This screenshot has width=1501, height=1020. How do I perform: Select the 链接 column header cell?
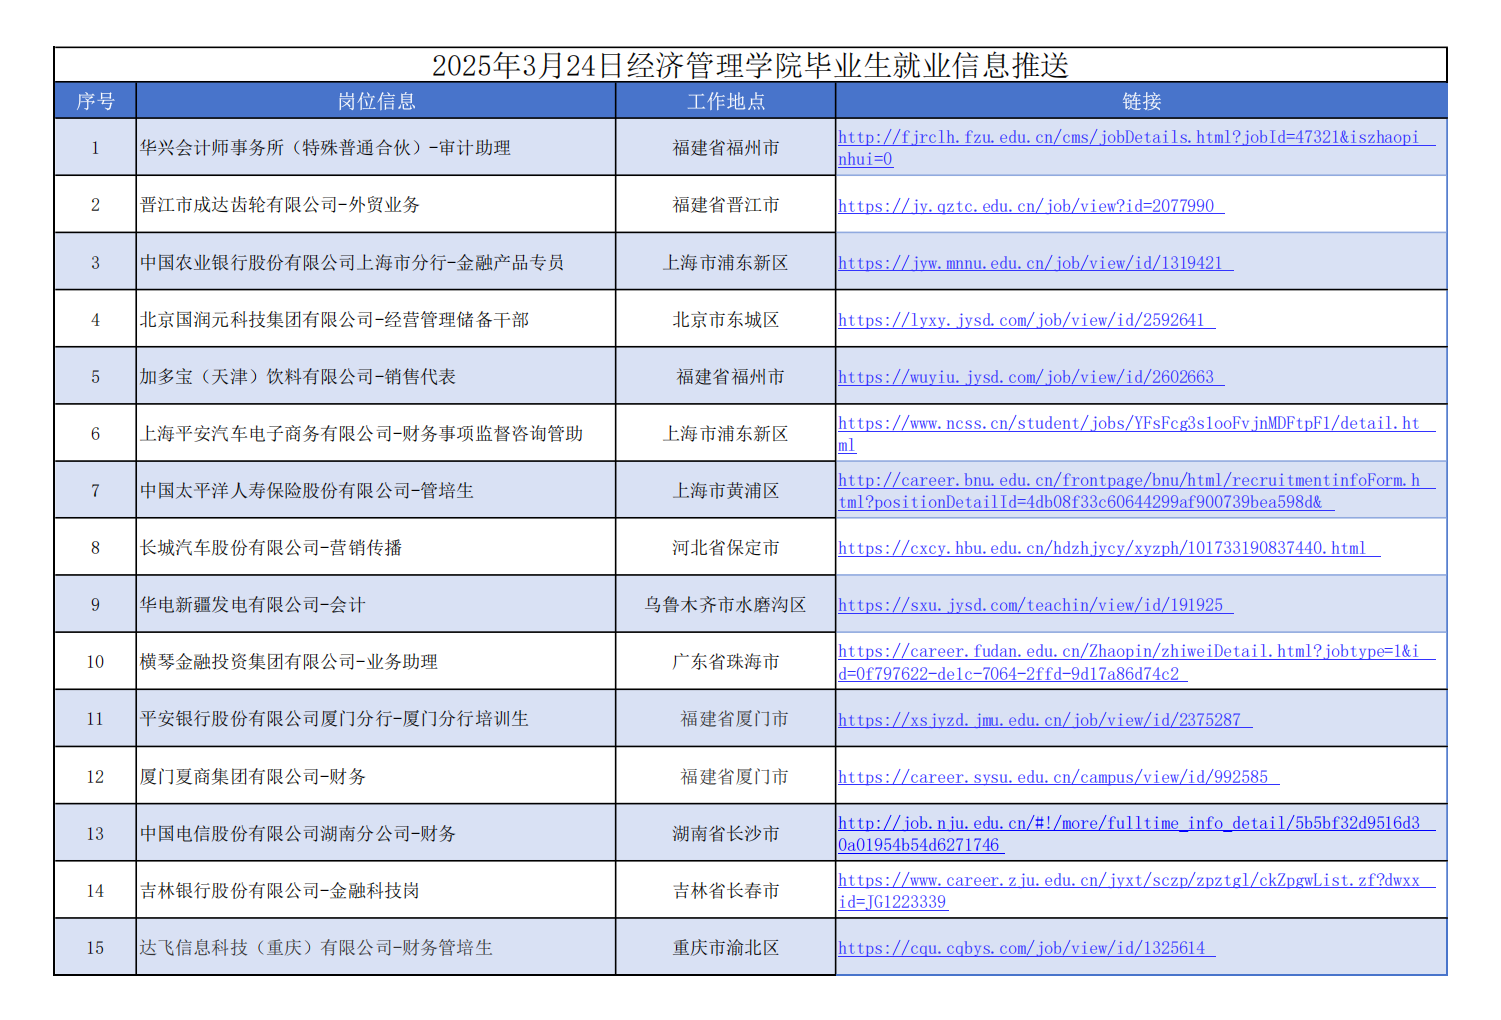coord(1141,101)
